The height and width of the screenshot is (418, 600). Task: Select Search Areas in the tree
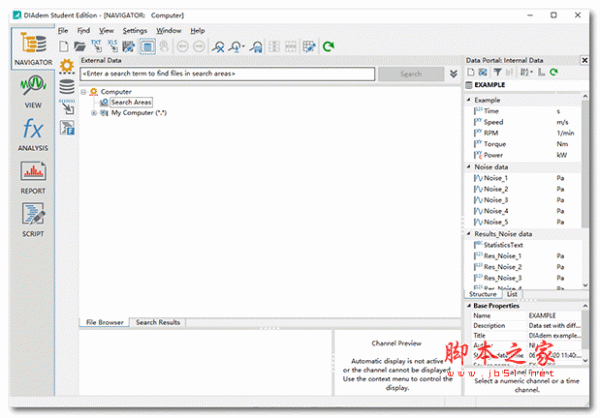[x=131, y=102]
